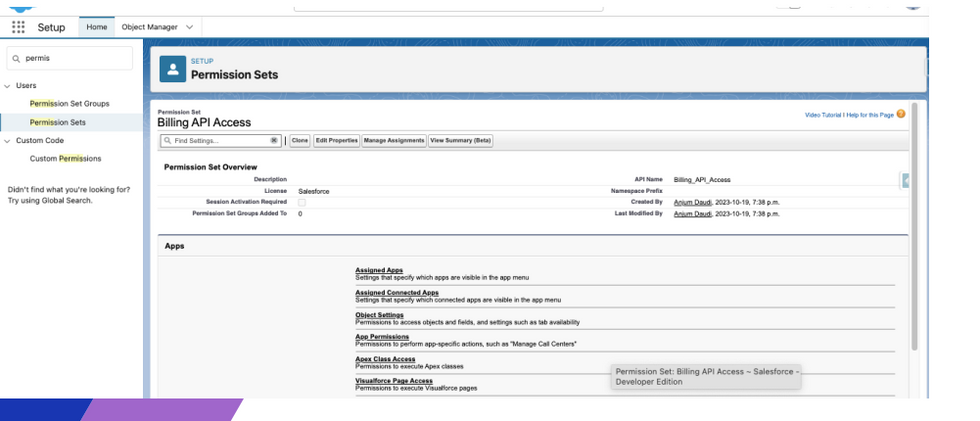Collapse the Users section in sidebar
980x421 pixels.
point(8,86)
